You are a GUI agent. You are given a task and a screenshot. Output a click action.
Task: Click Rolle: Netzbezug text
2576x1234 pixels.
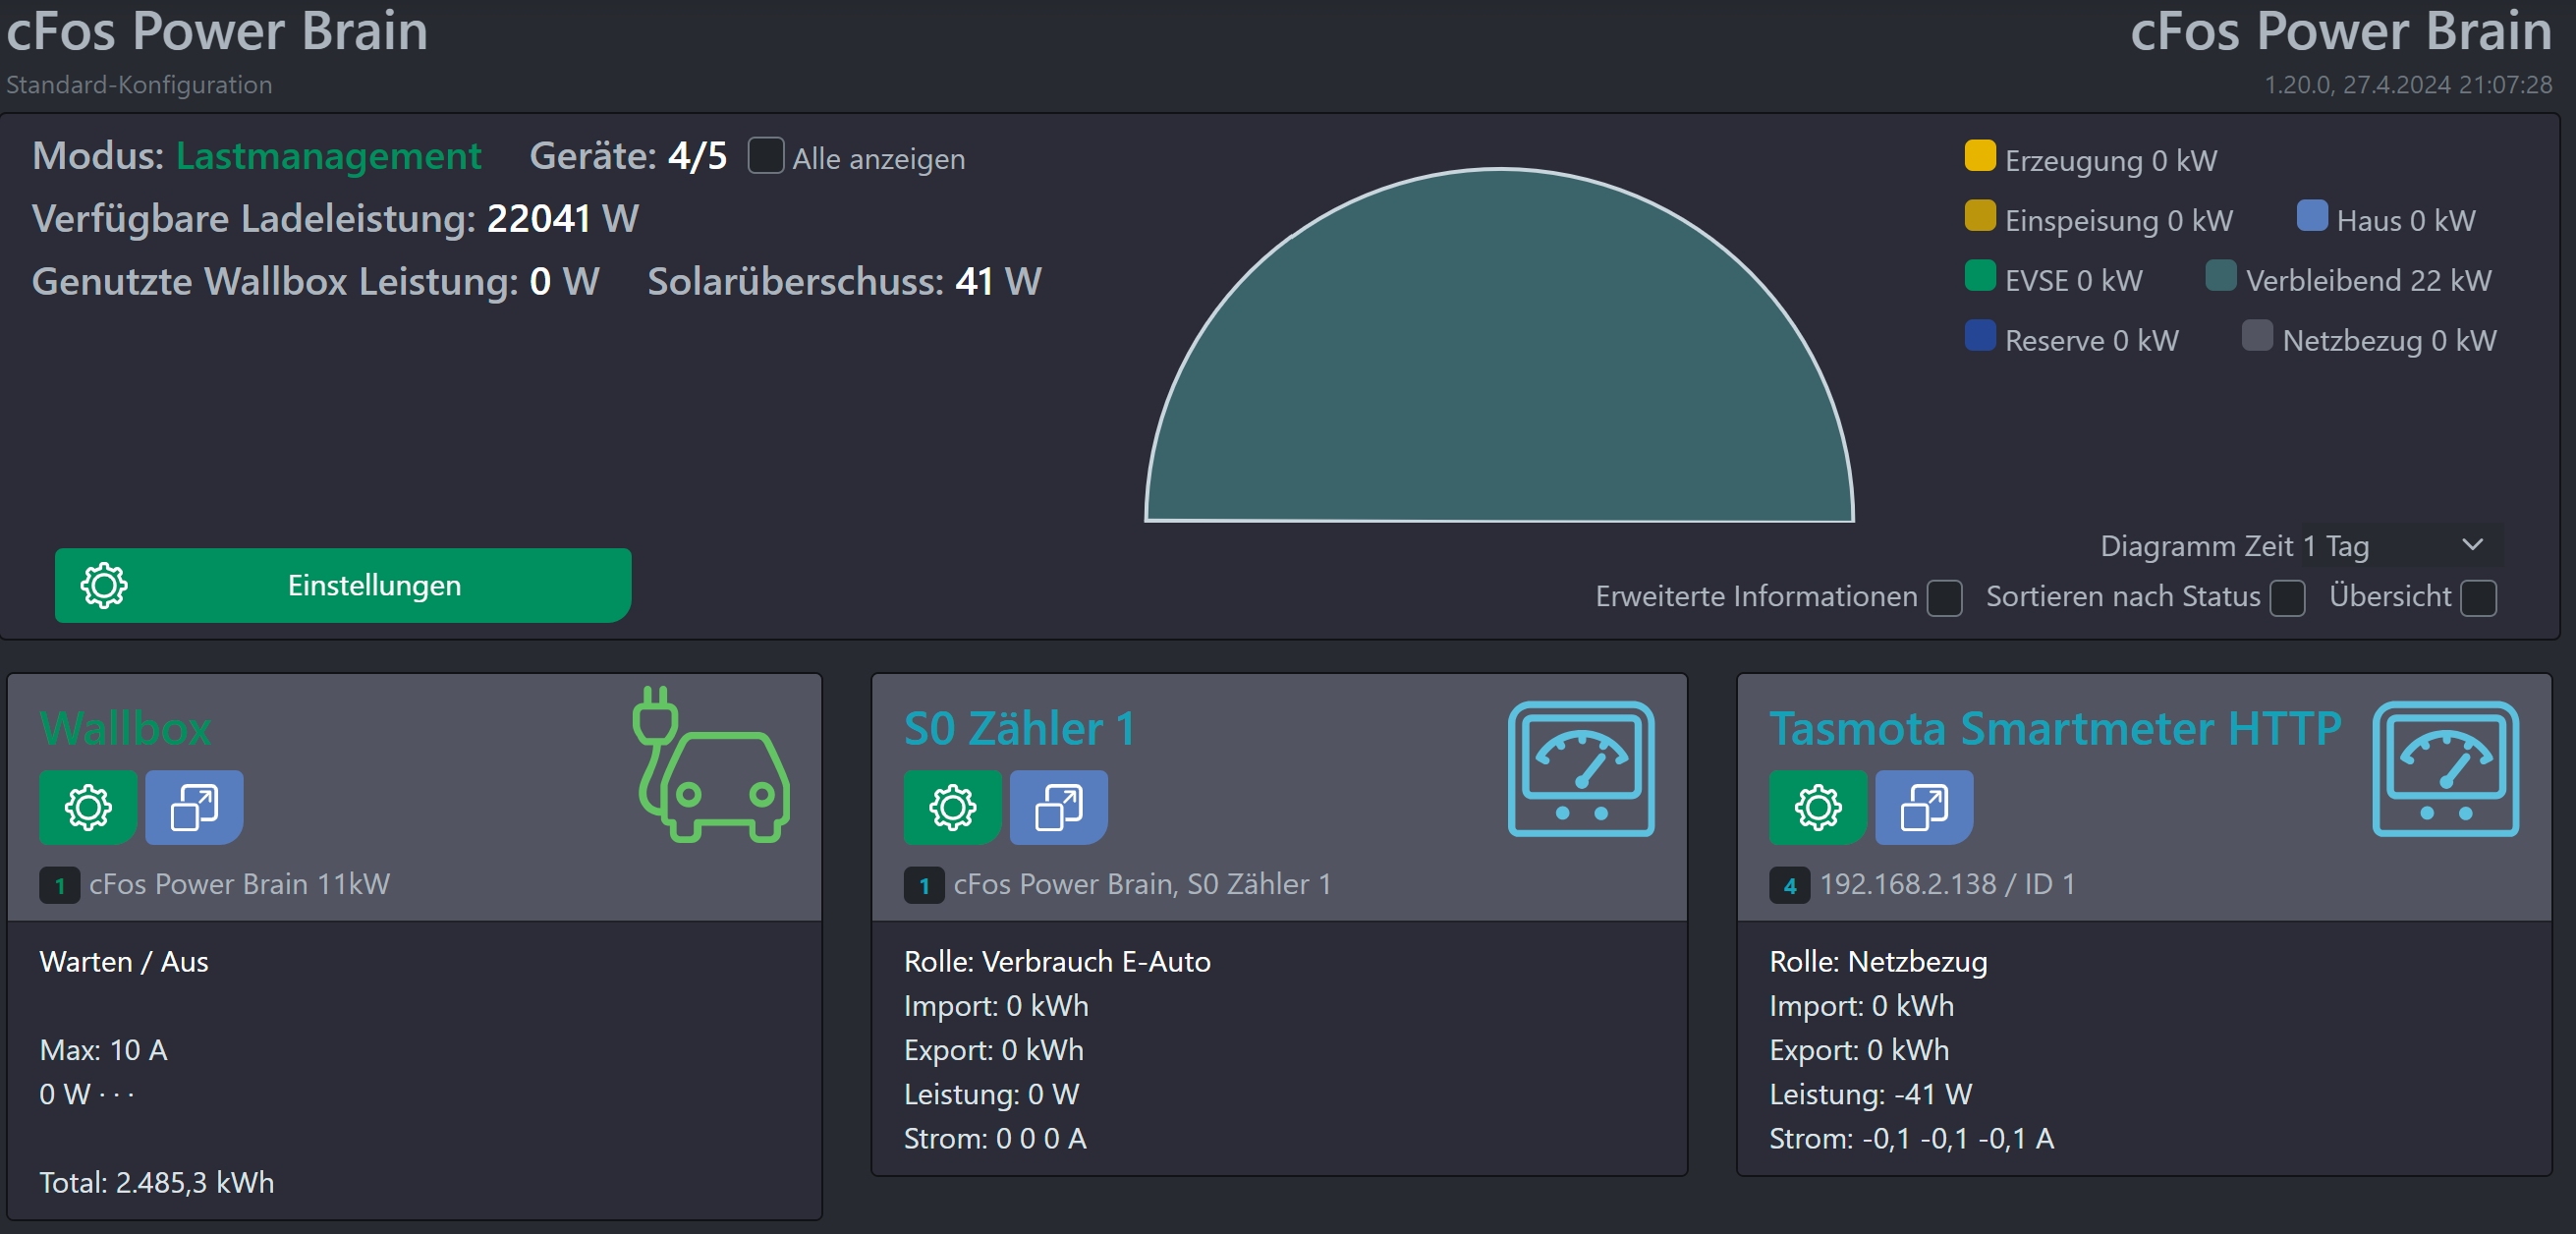1878,962
